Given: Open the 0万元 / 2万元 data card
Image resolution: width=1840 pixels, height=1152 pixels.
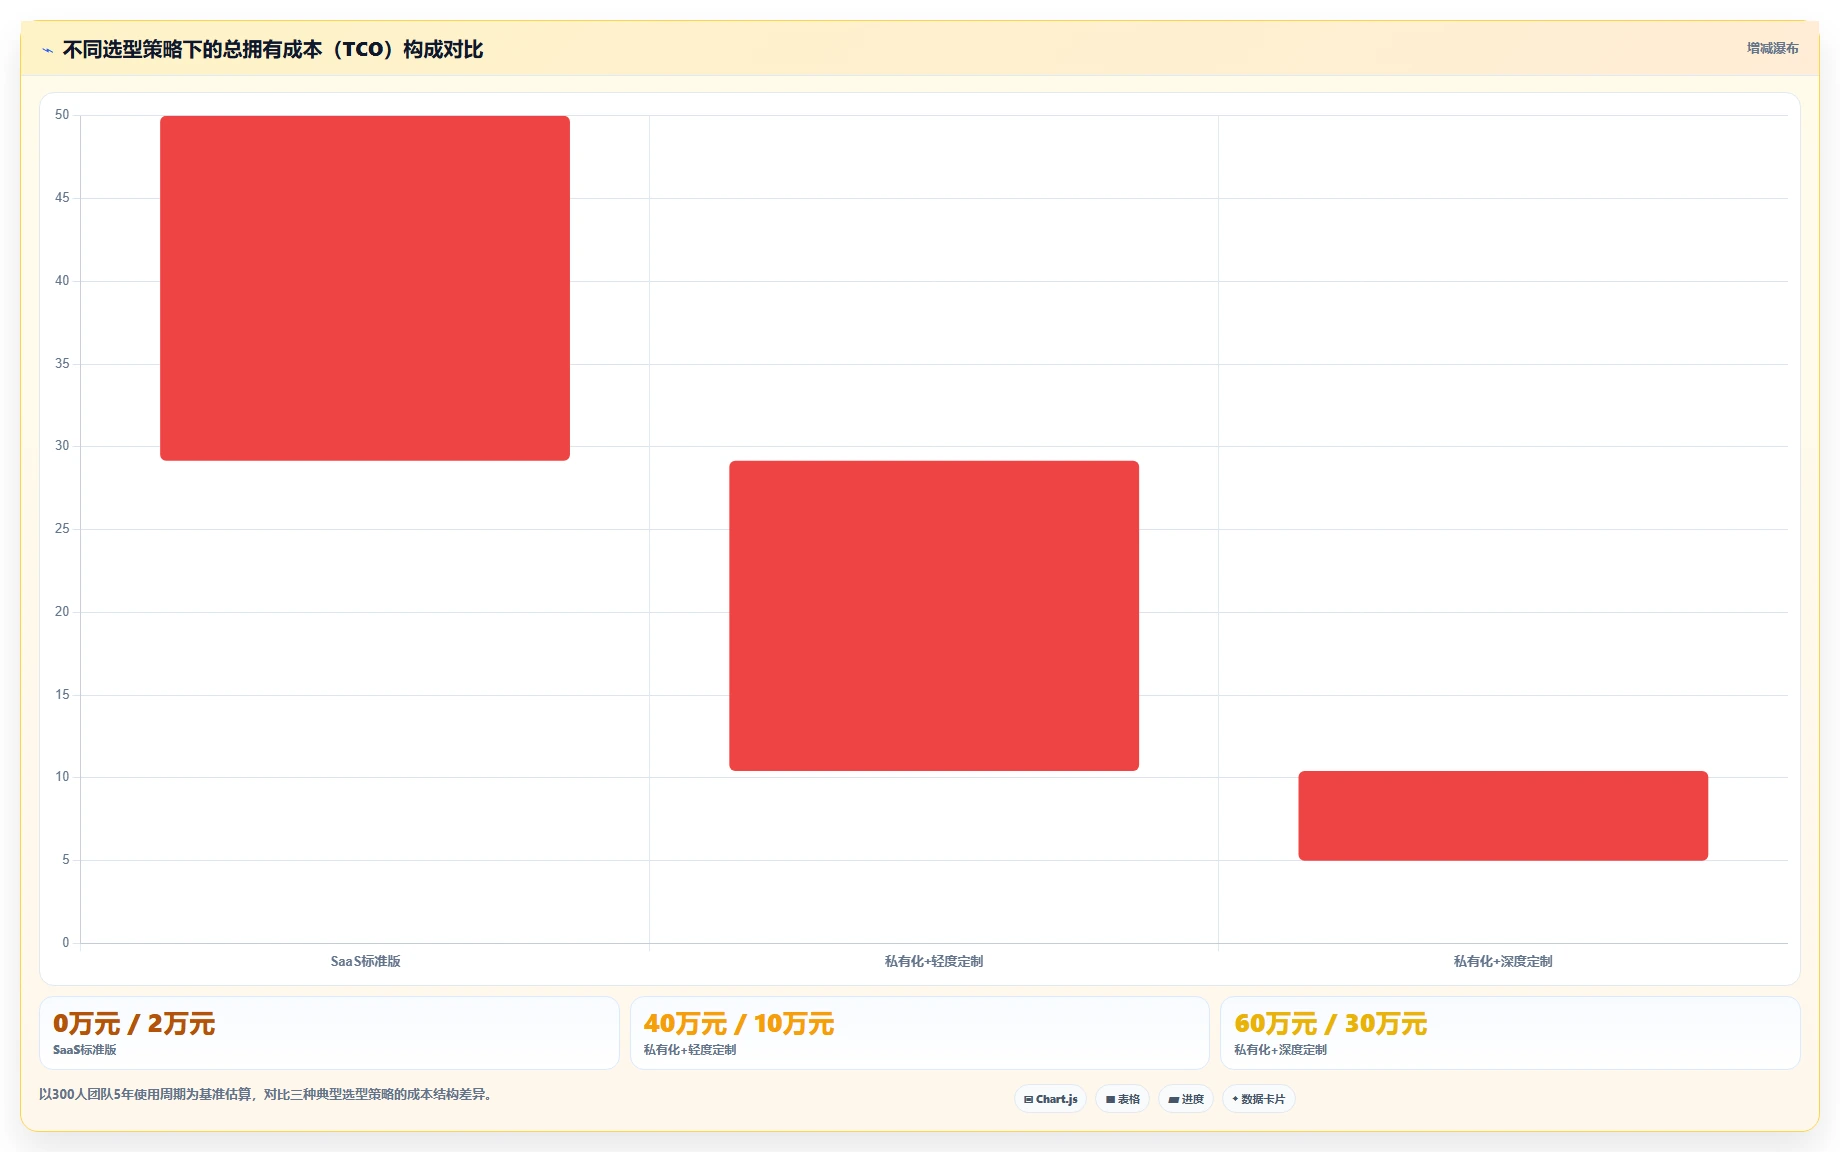Looking at the screenshot, I should [x=329, y=1033].
